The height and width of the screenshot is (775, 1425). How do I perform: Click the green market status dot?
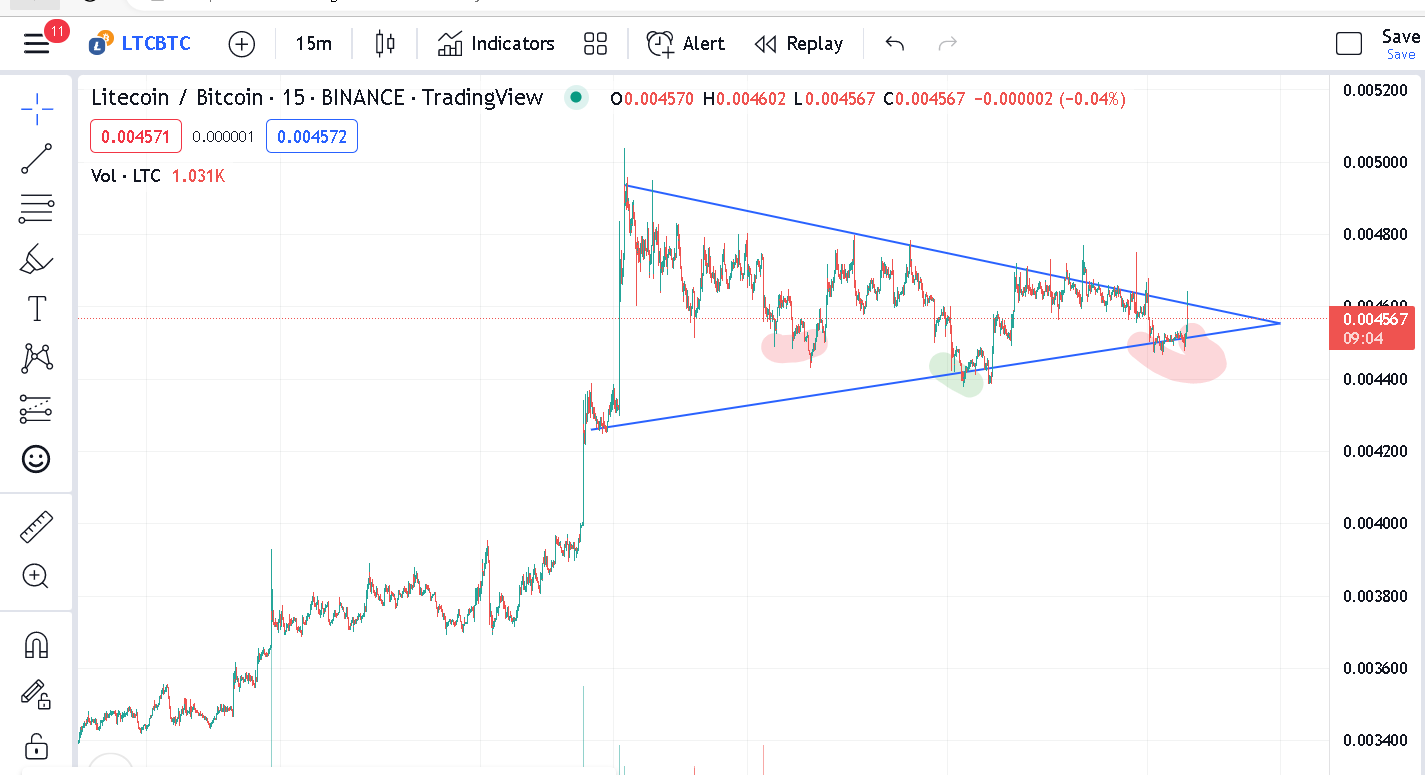(575, 97)
